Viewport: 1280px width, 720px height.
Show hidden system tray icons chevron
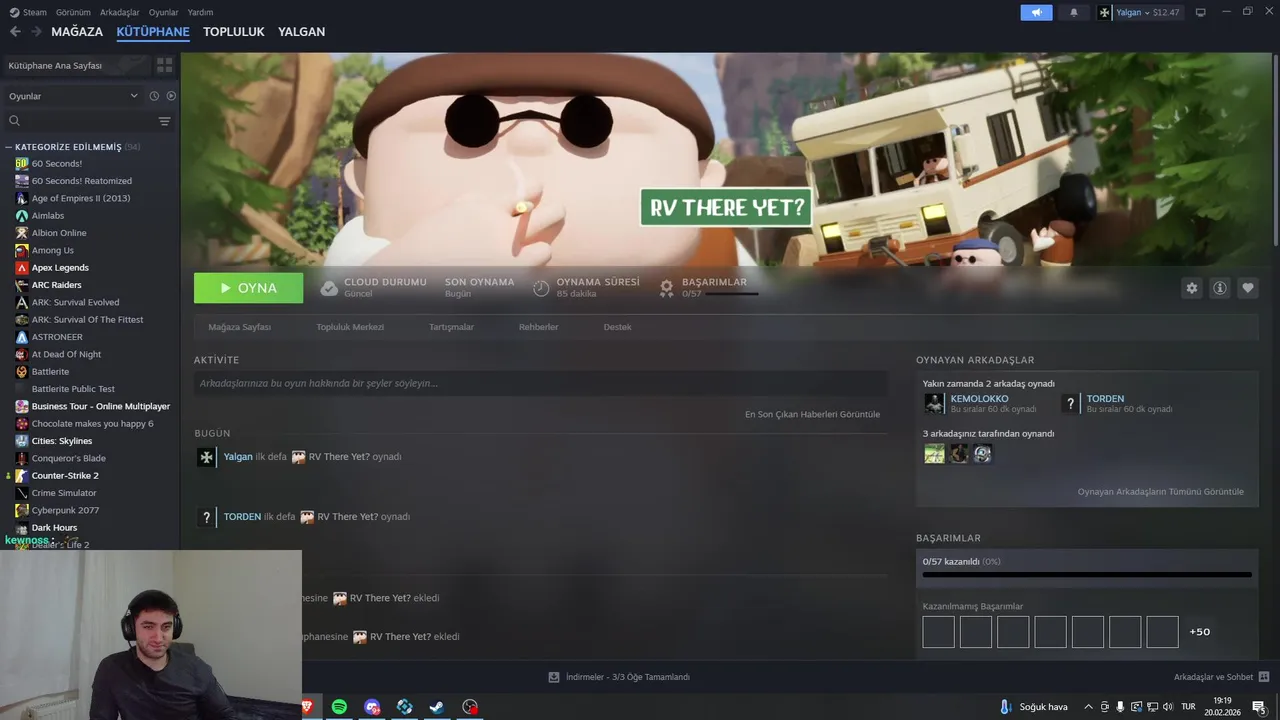1089,707
